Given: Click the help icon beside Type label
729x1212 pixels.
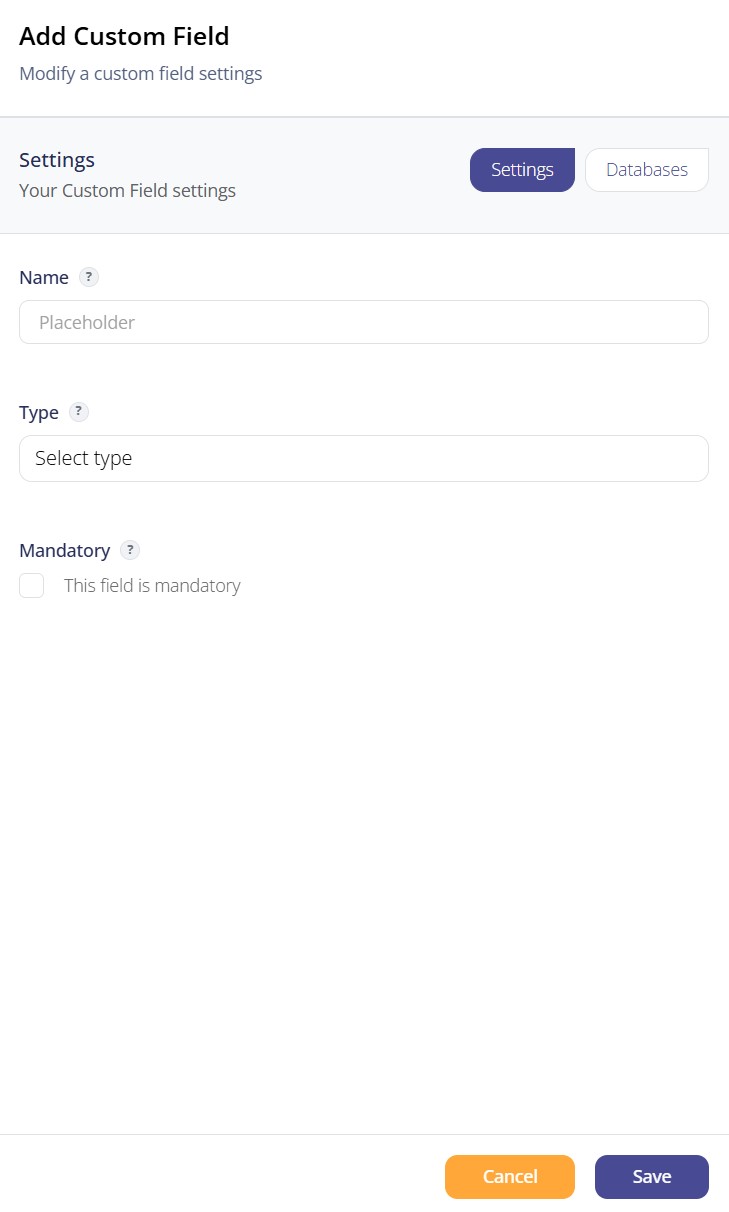Looking at the screenshot, I should coord(79,412).
